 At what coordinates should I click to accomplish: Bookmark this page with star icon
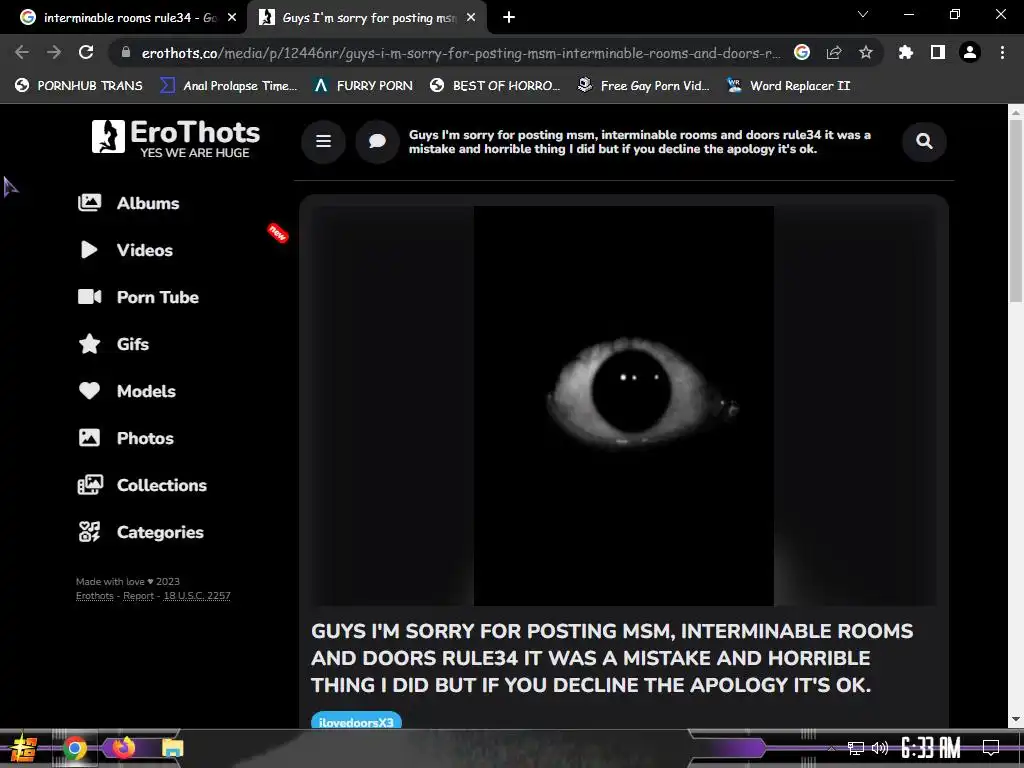point(866,52)
